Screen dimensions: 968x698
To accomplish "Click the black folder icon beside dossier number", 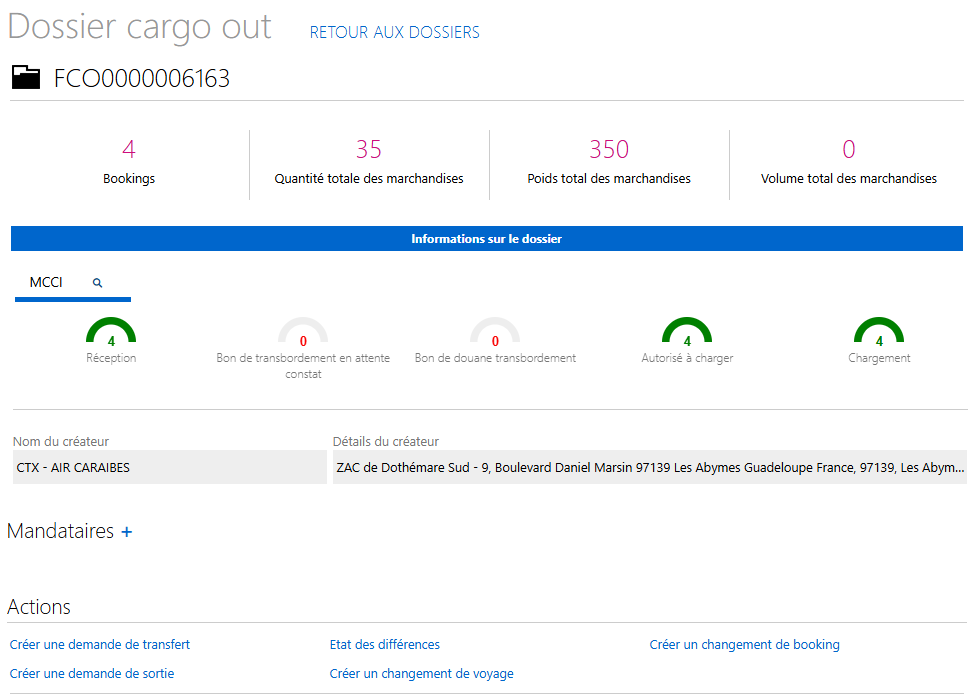I will [x=26, y=78].
